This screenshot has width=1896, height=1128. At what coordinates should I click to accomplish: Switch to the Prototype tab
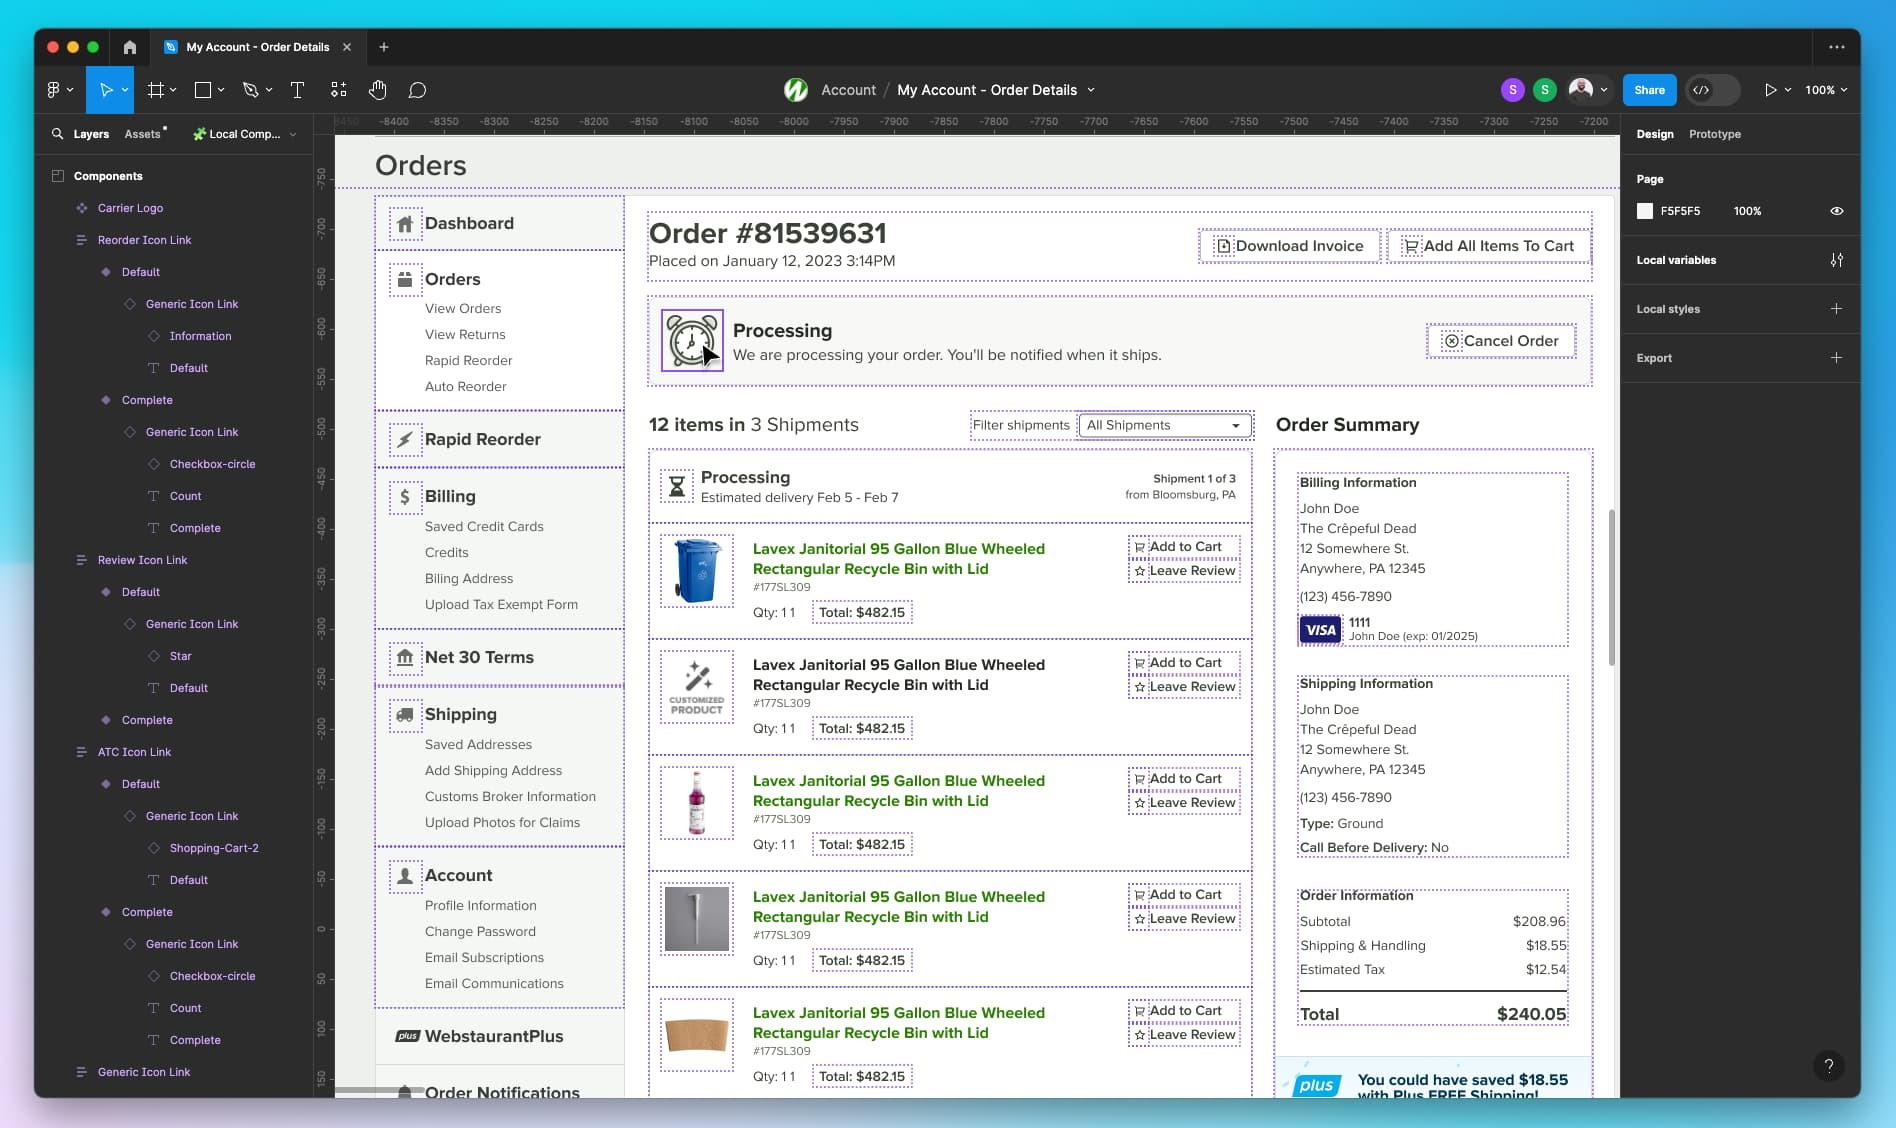point(1714,134)
